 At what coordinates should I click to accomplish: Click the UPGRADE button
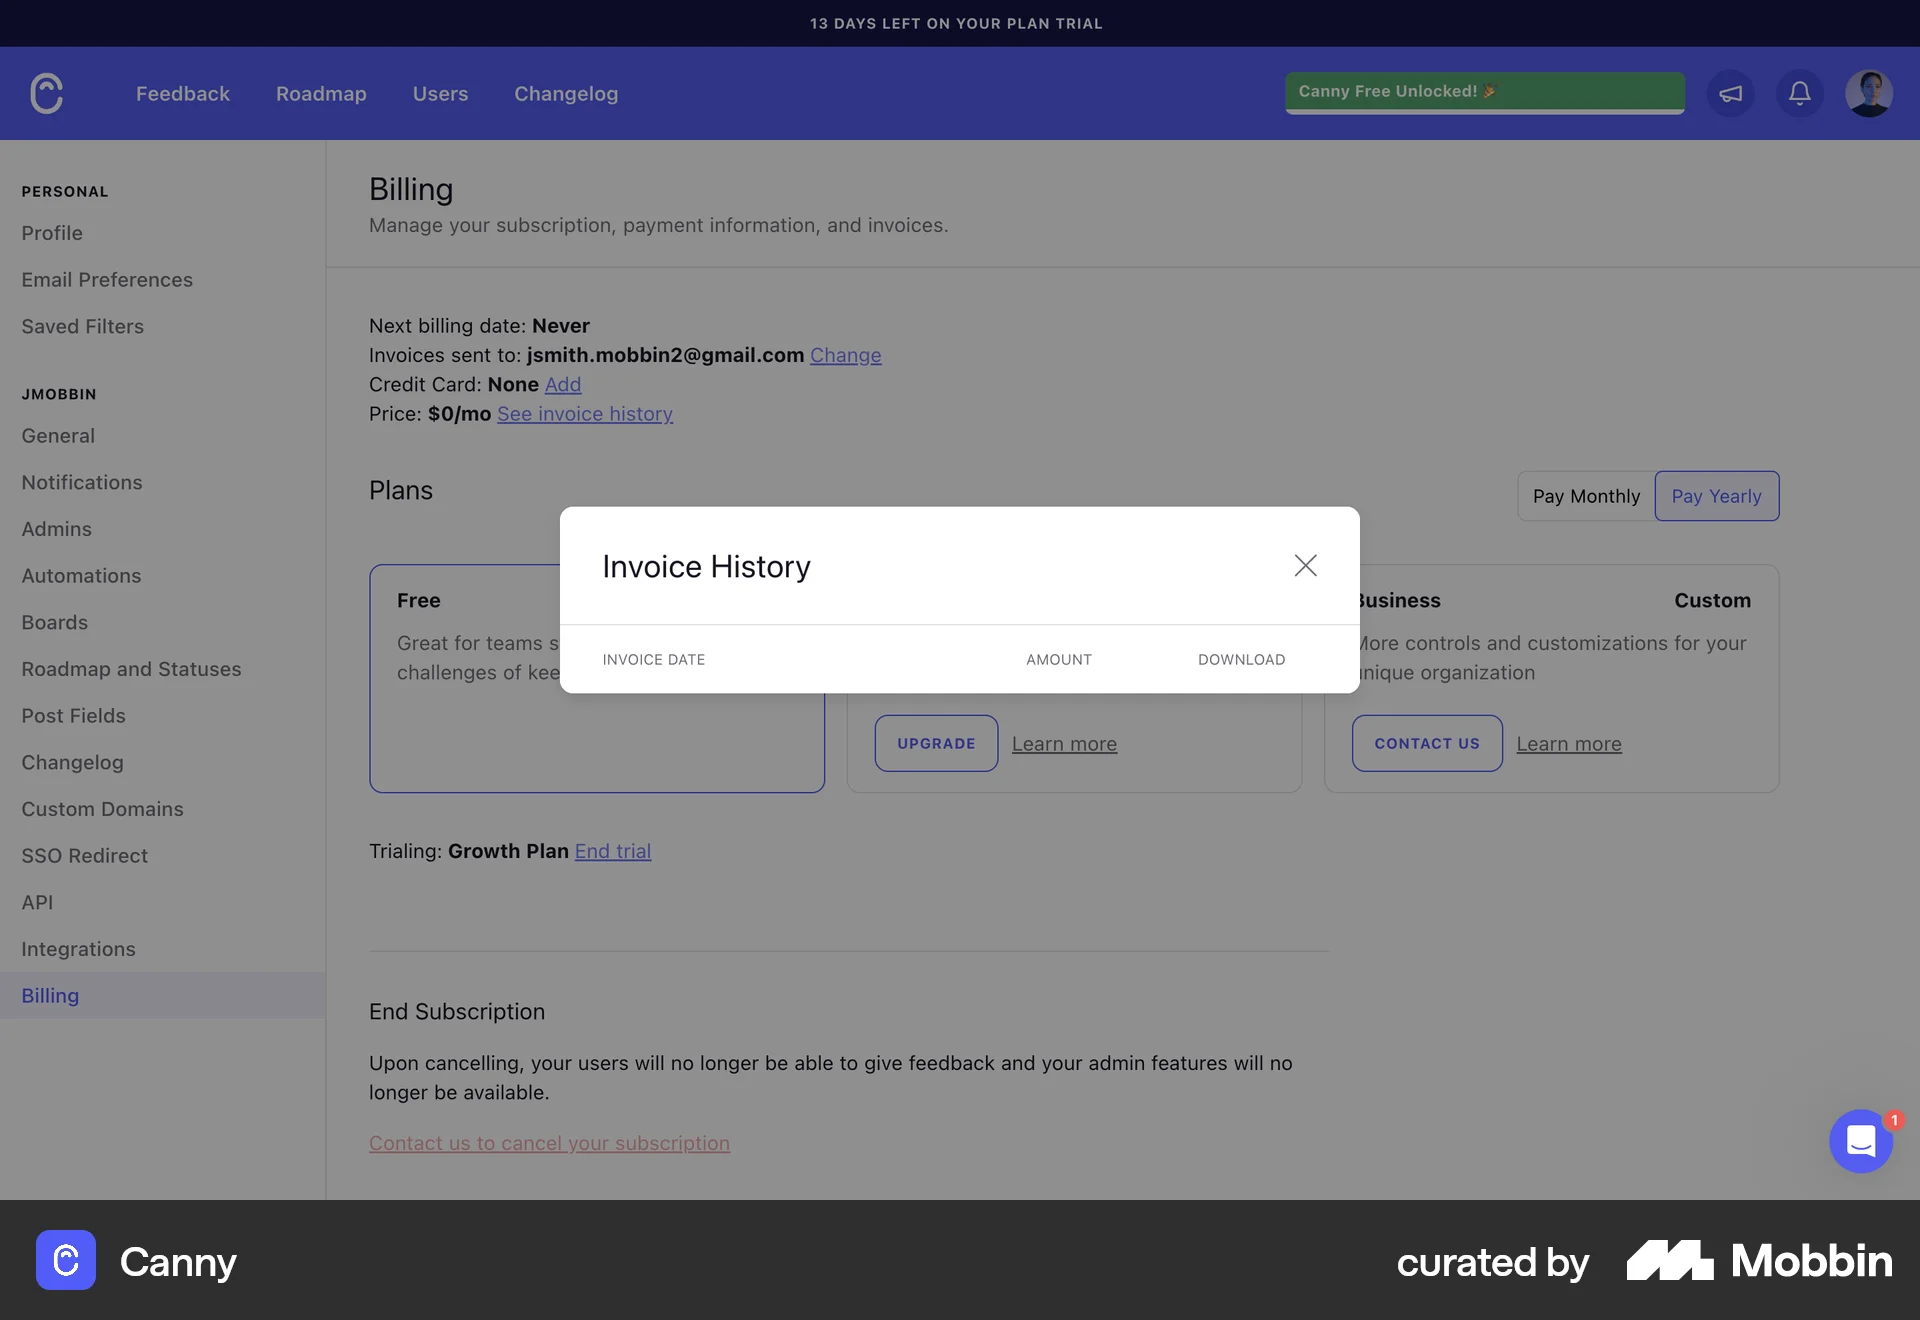tap(936, 743)
